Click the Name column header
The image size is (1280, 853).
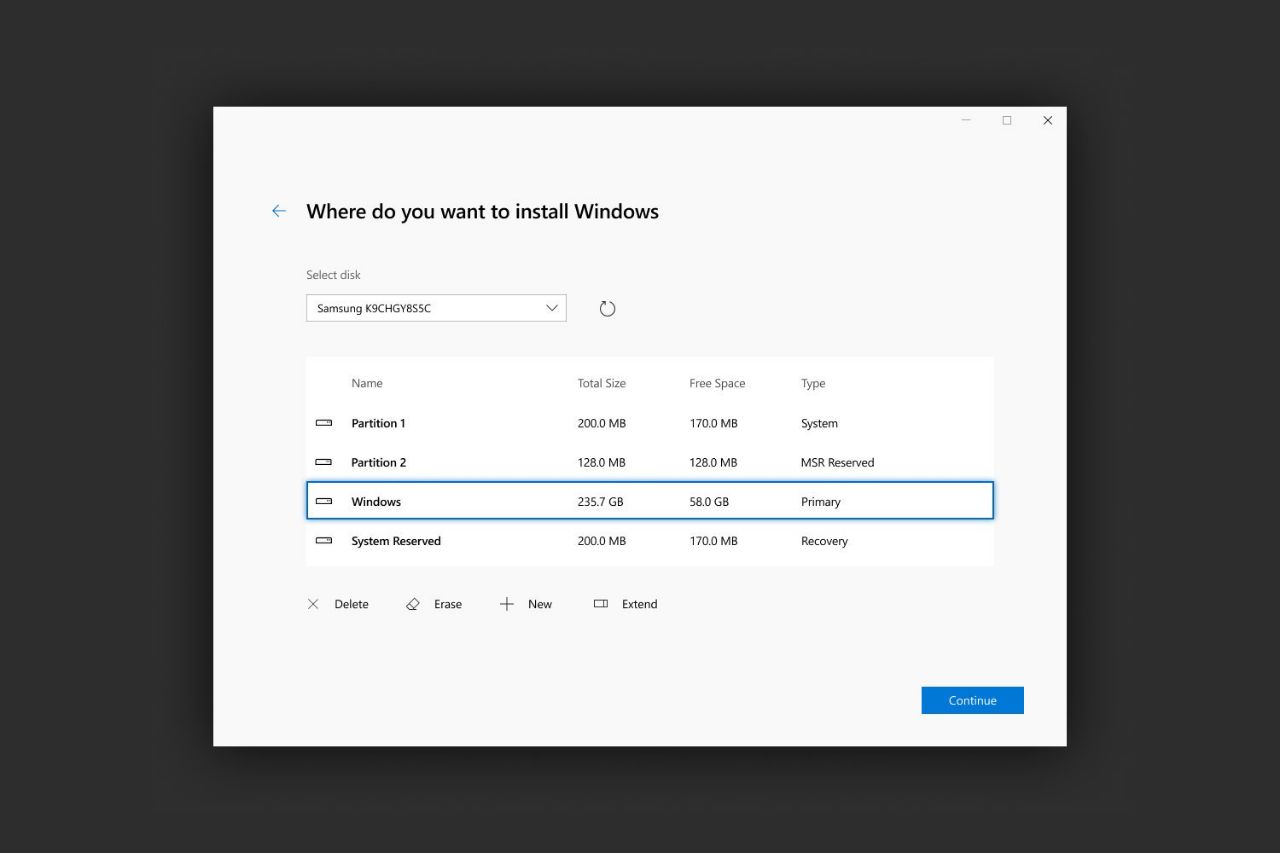367,383
